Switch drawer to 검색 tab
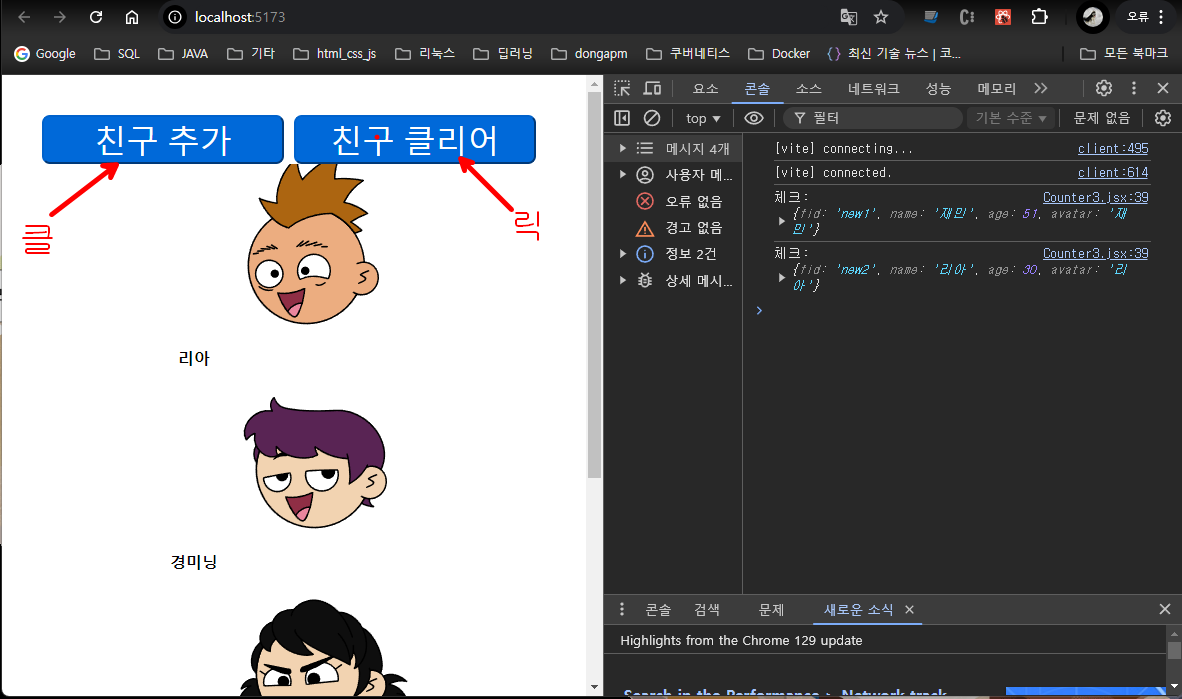 [x=706, y=609]
